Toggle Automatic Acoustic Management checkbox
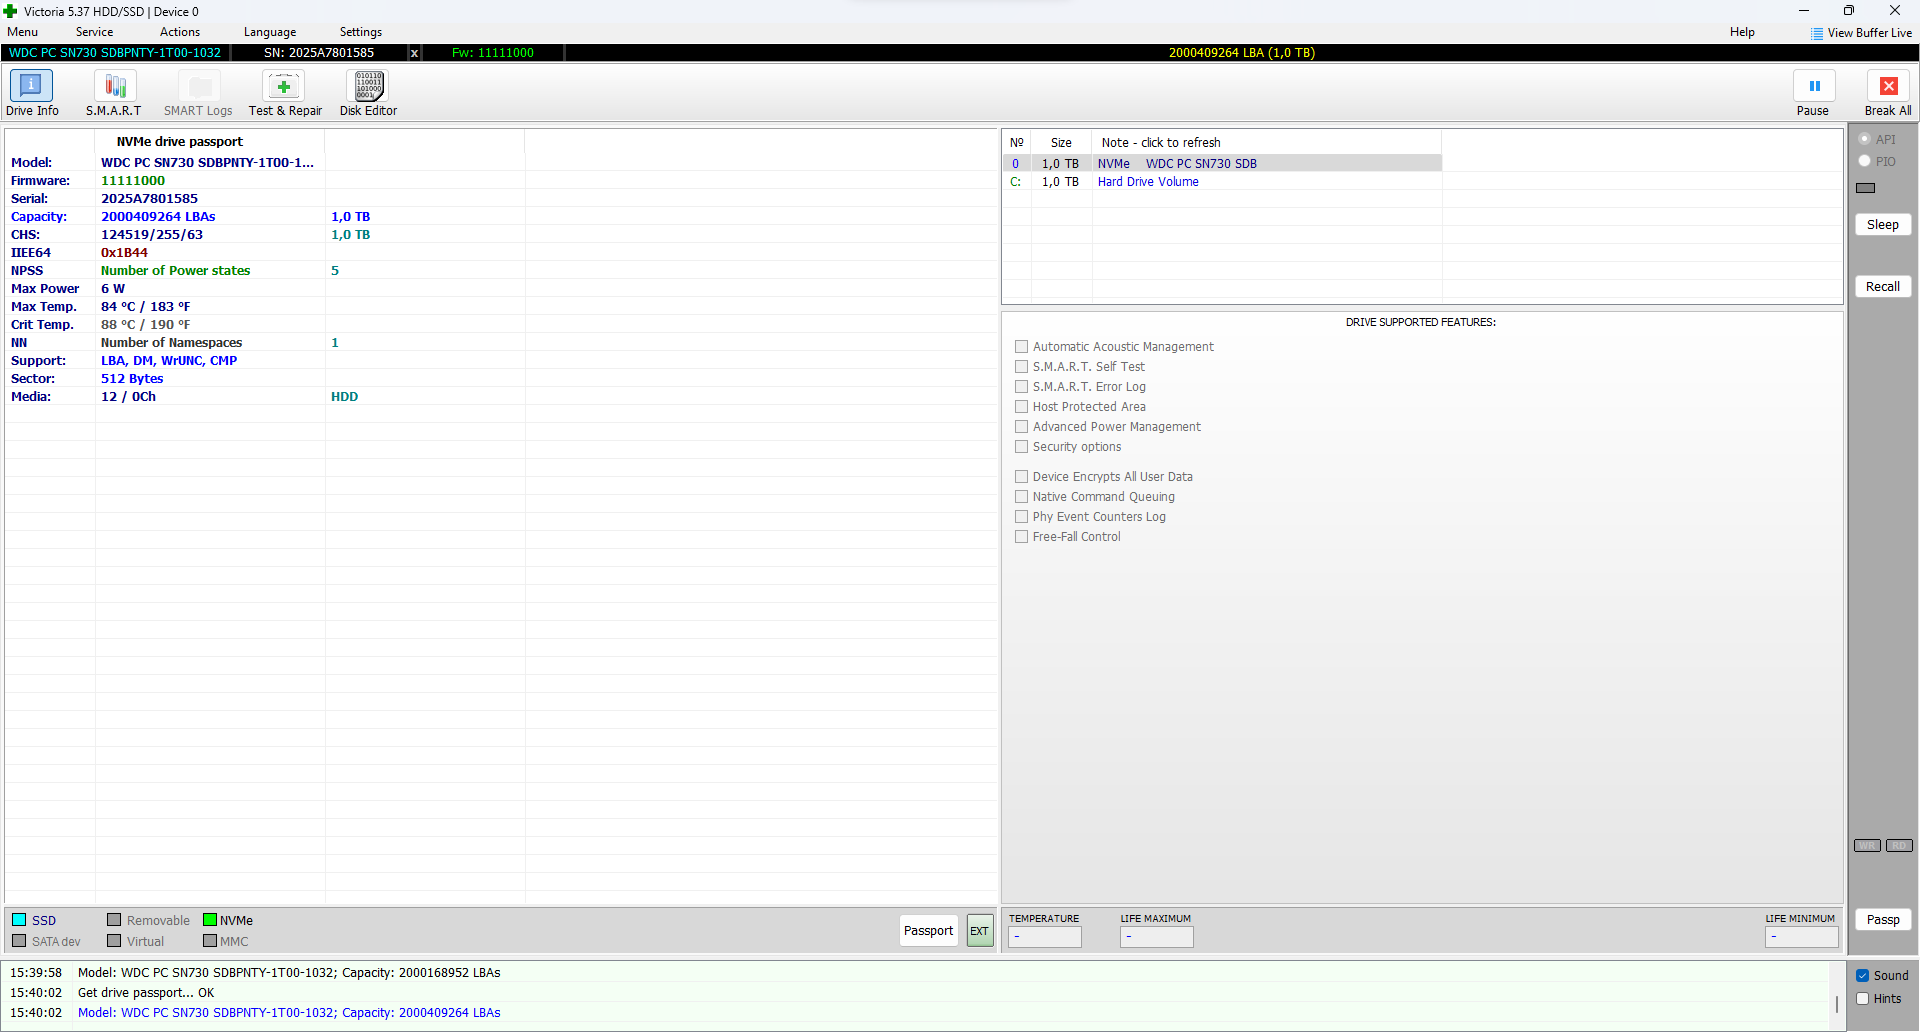This screenshot has width=1920, height=1032. coord(1022,347)
